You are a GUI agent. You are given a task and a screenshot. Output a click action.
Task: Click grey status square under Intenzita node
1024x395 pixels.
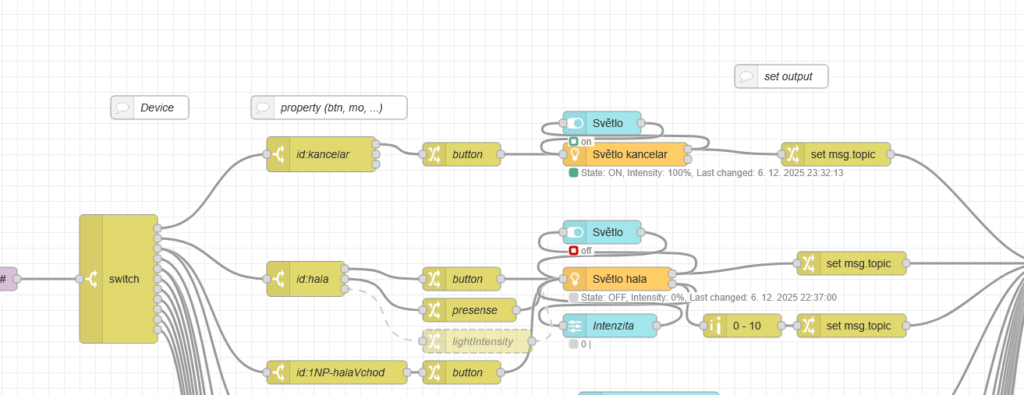[573, 344]
